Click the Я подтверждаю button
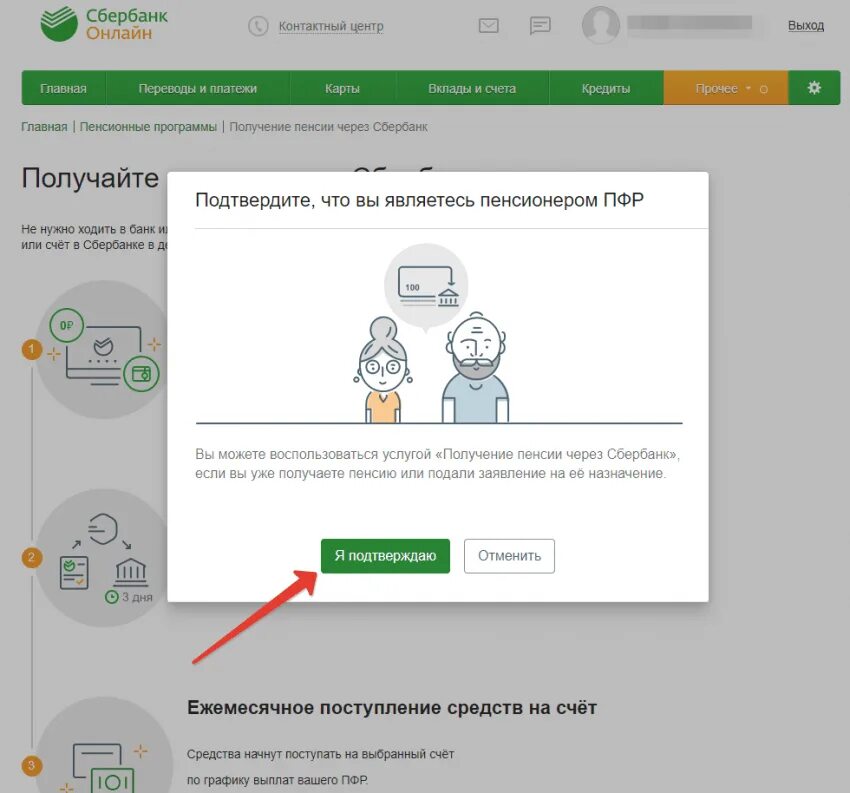Viewport: 850px width, 793px height. pyautogui.click(x=385, y=556)
